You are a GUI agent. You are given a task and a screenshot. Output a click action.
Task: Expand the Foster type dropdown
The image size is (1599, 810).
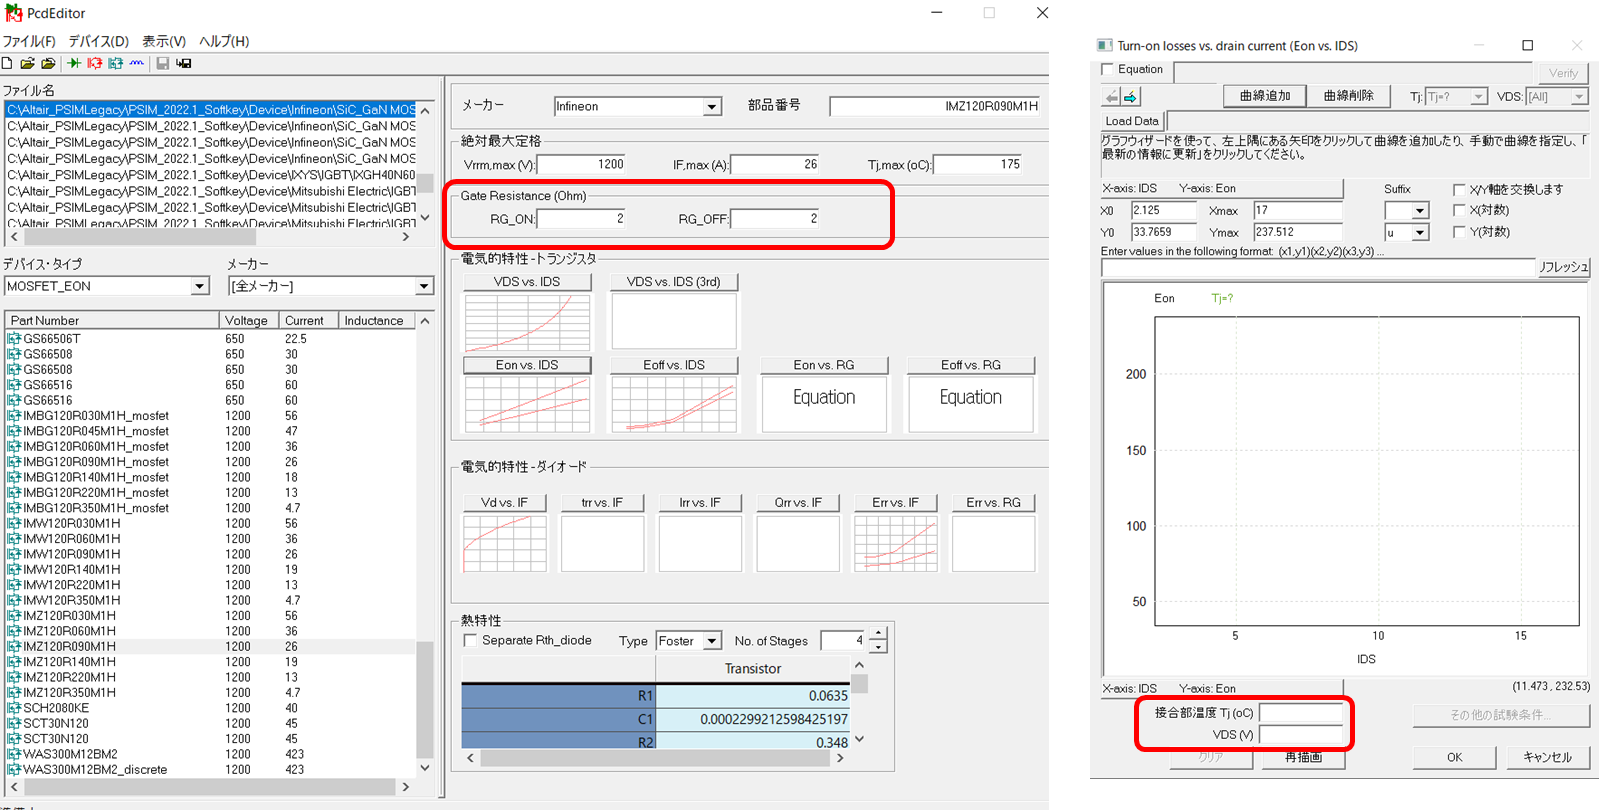[x=711, y=641]
